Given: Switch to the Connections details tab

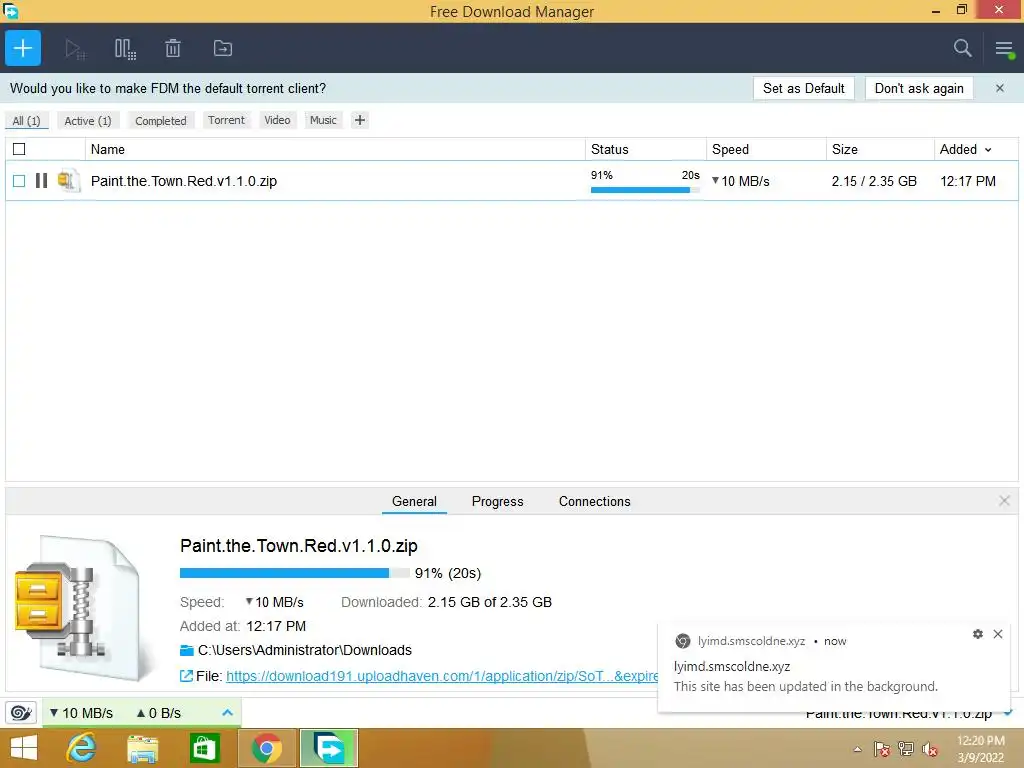Looking at the screenshot, I should [594, 502].
